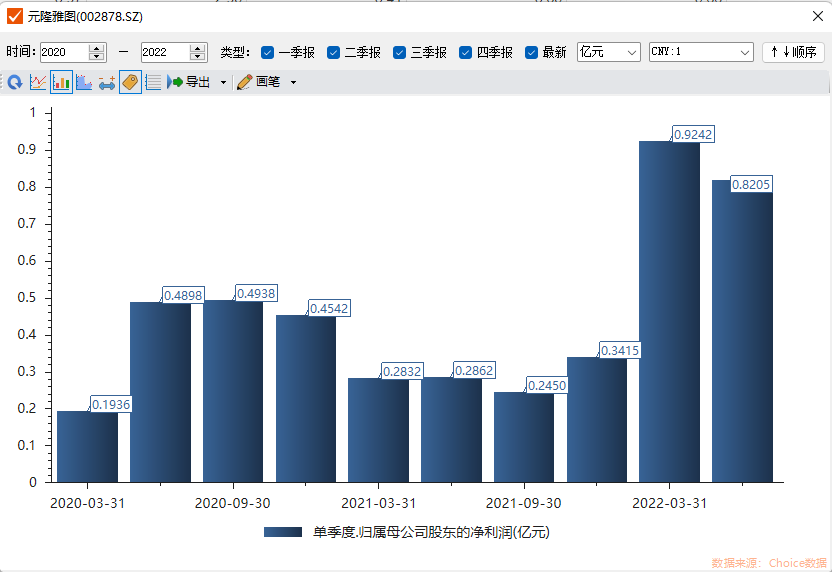Uncheck the 三季报 checkbox
This screenshot has width=832, height=572.
pos(400,53)
